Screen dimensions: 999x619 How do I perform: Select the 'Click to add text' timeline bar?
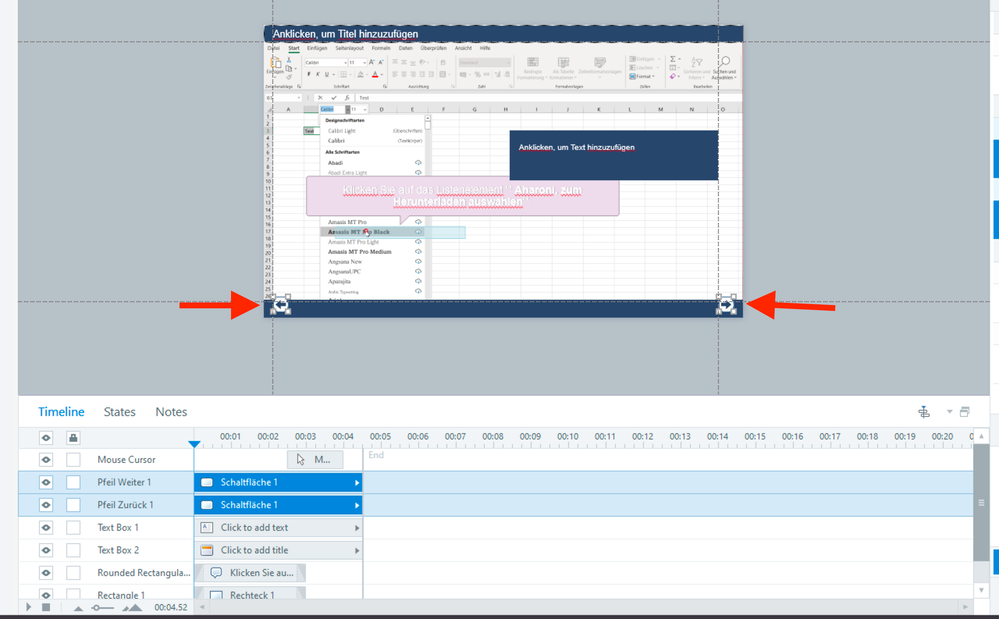point(278,528)
